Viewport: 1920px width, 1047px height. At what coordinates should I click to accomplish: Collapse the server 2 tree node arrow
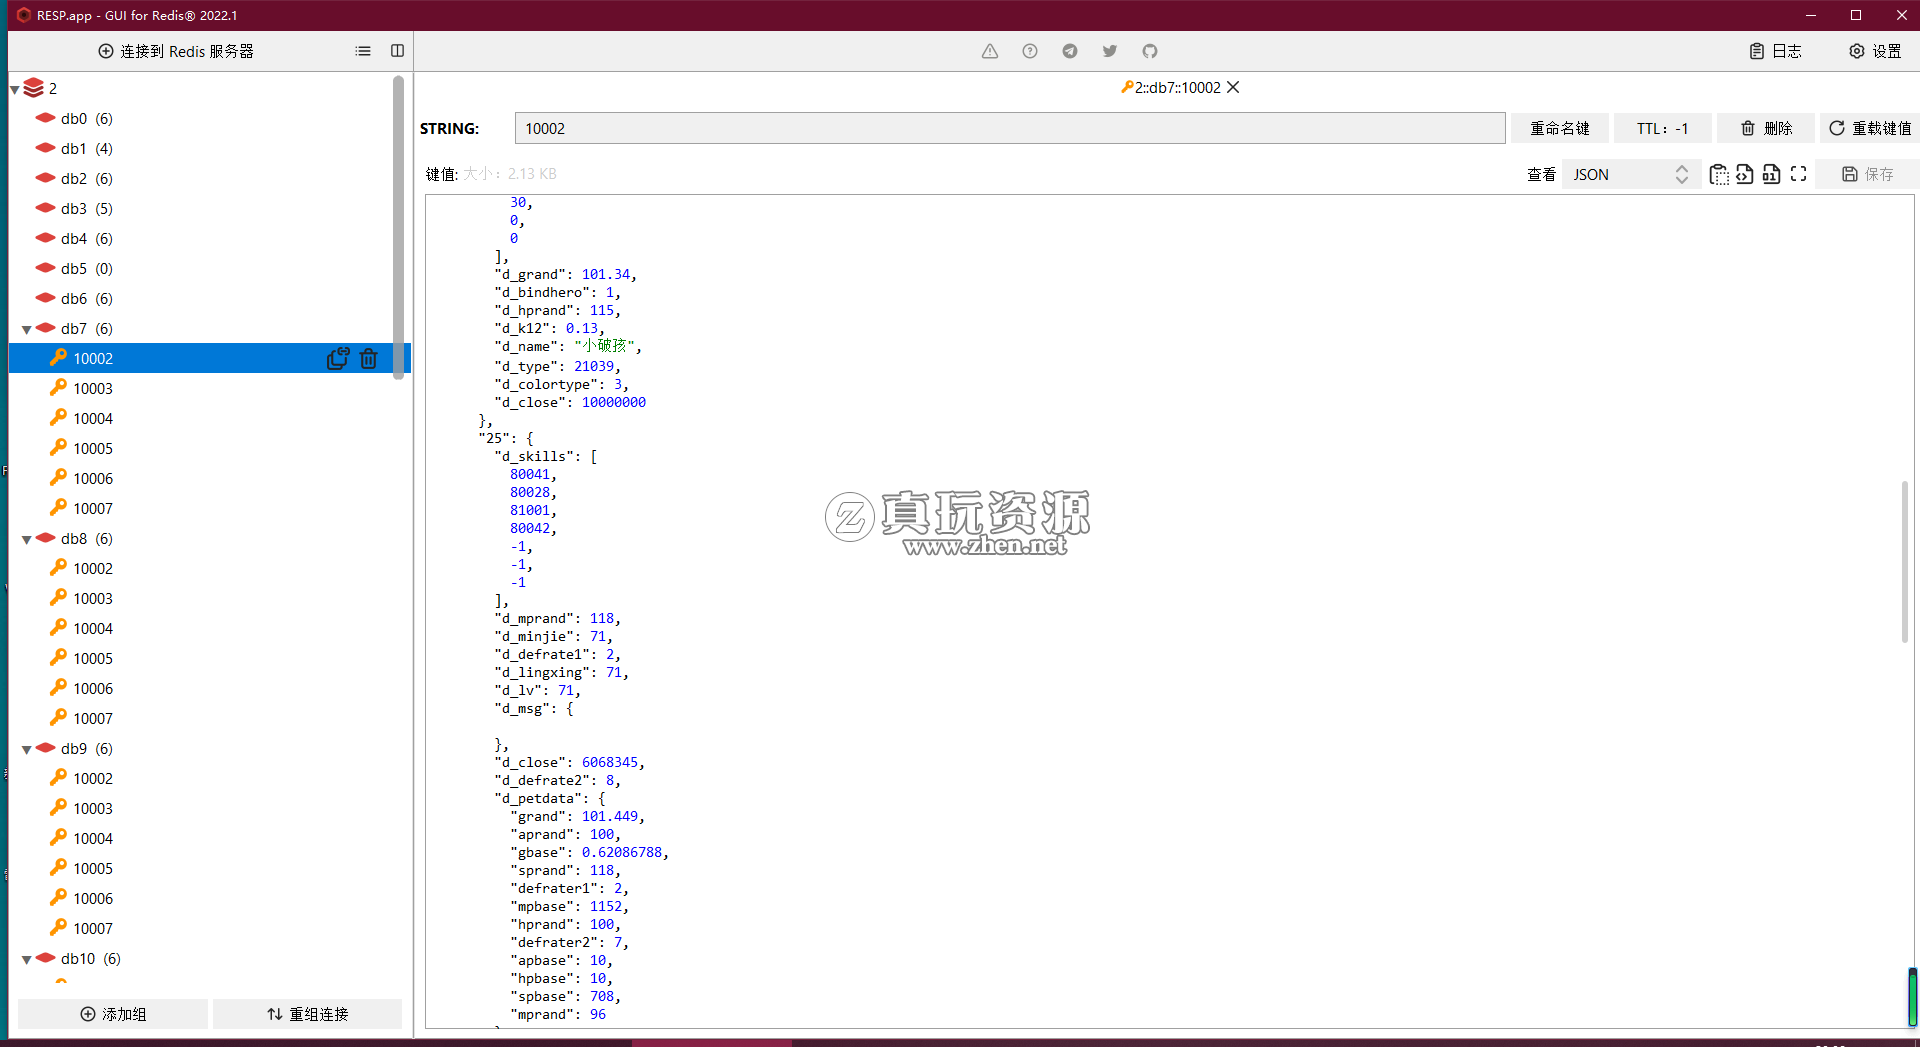pyautogui.click(x=15, y=89)
